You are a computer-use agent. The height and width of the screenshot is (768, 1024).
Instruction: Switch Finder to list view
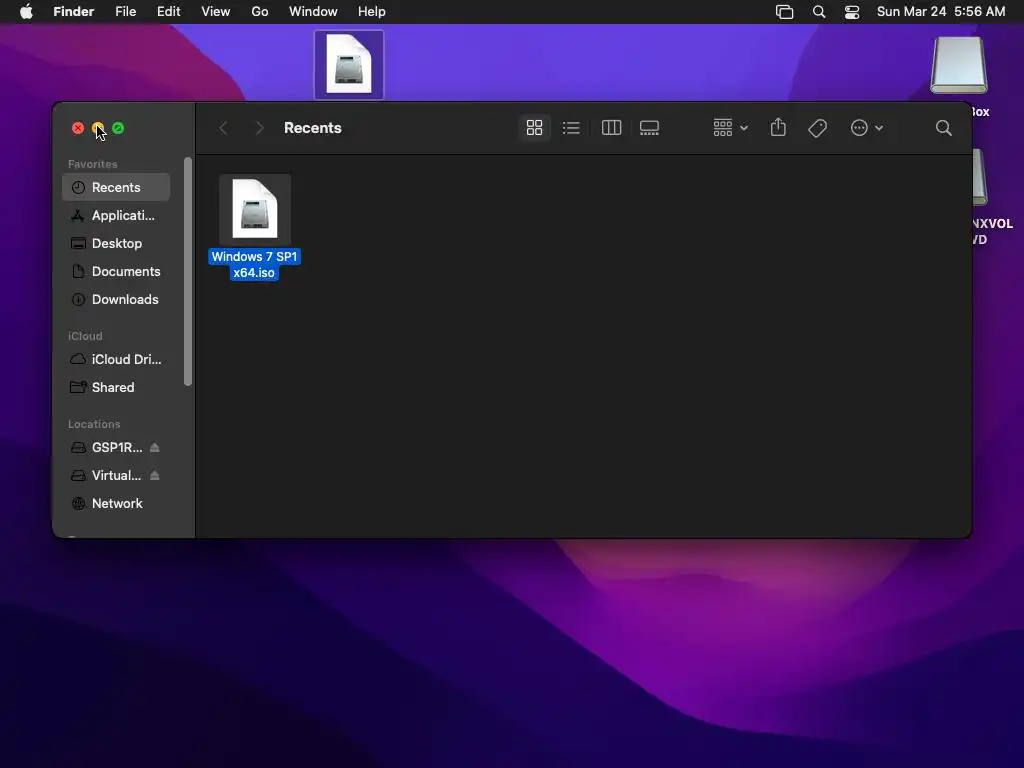(x=571, y=128)
